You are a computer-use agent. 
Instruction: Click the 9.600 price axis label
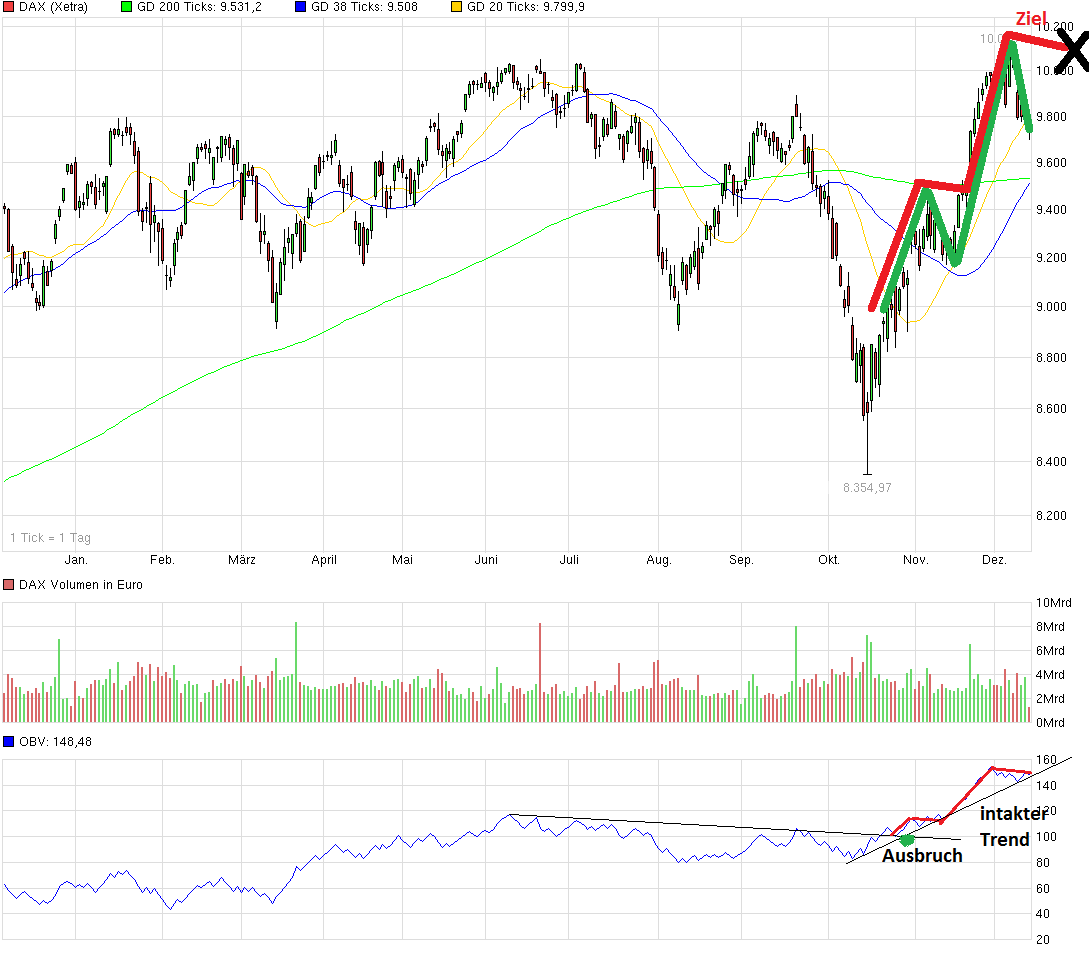pyautogui.click(x=1051, y=163)
